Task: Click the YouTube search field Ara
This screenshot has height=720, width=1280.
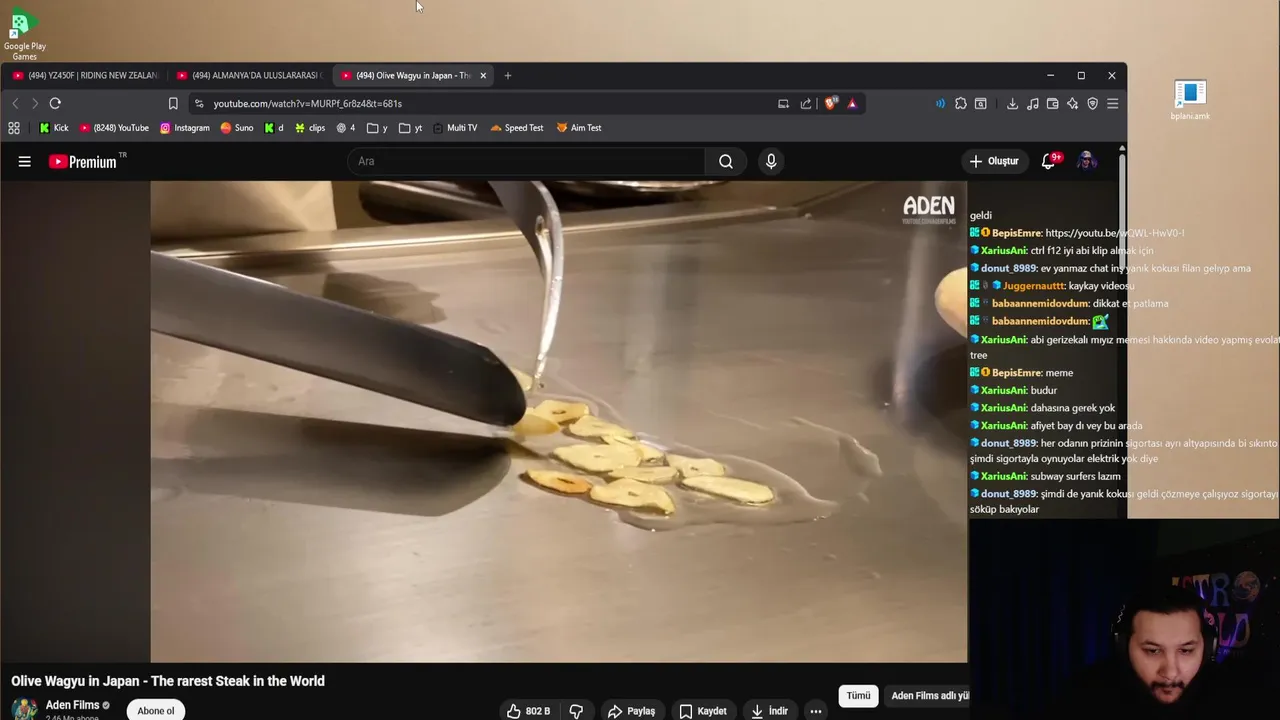Action: tap(526, 161)
